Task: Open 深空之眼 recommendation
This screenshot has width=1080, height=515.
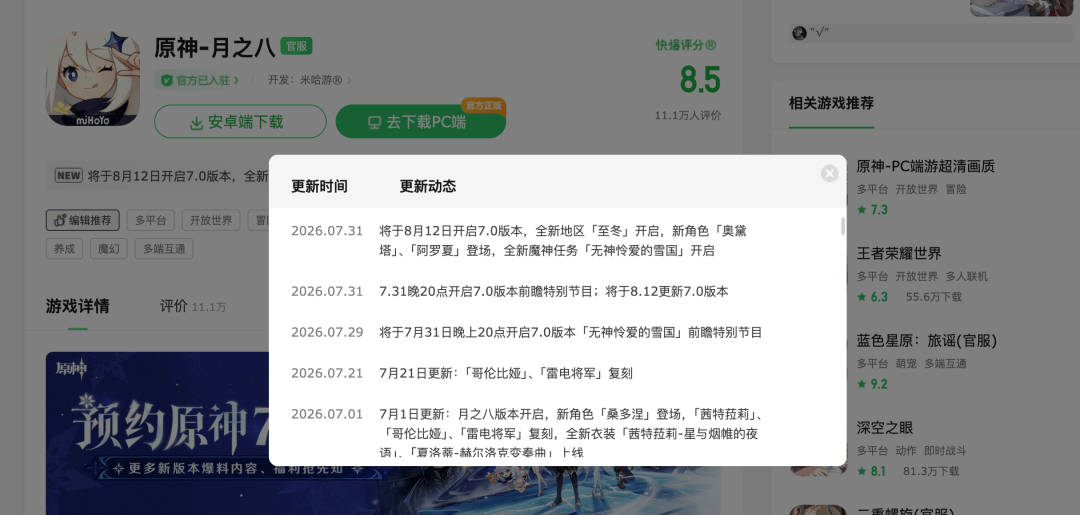Action: pyautogui.click(x=885, y=428)
